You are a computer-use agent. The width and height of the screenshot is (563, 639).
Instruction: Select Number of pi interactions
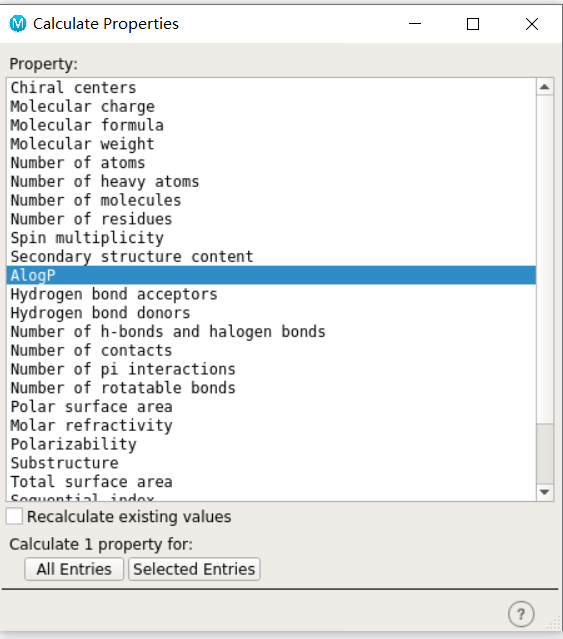pos(271,369)
